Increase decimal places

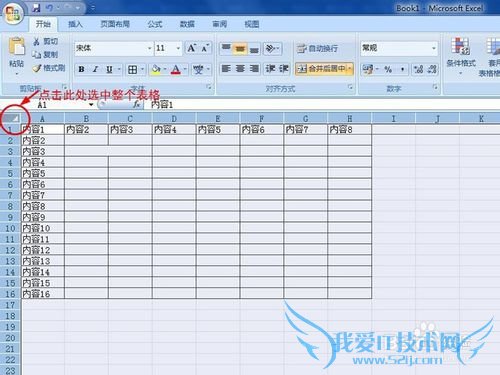(418, 69)
